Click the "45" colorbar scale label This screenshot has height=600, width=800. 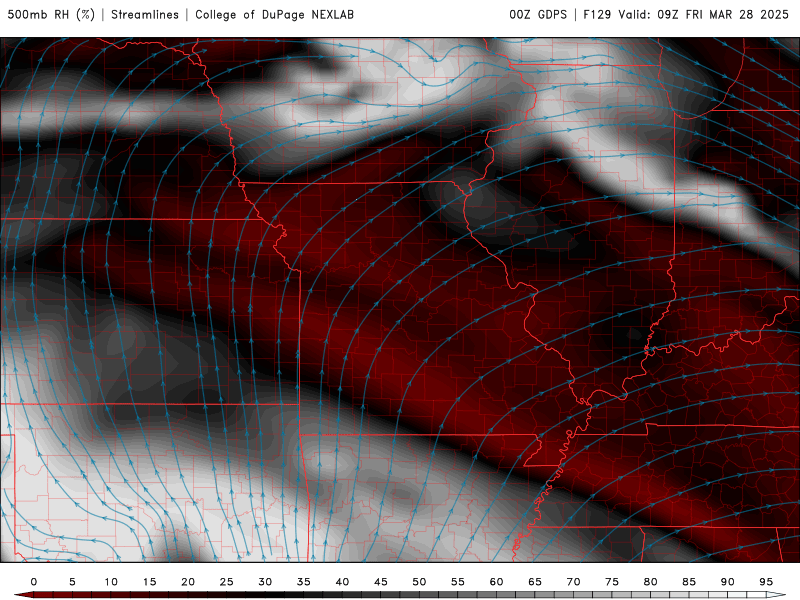[x=381, y=582]
